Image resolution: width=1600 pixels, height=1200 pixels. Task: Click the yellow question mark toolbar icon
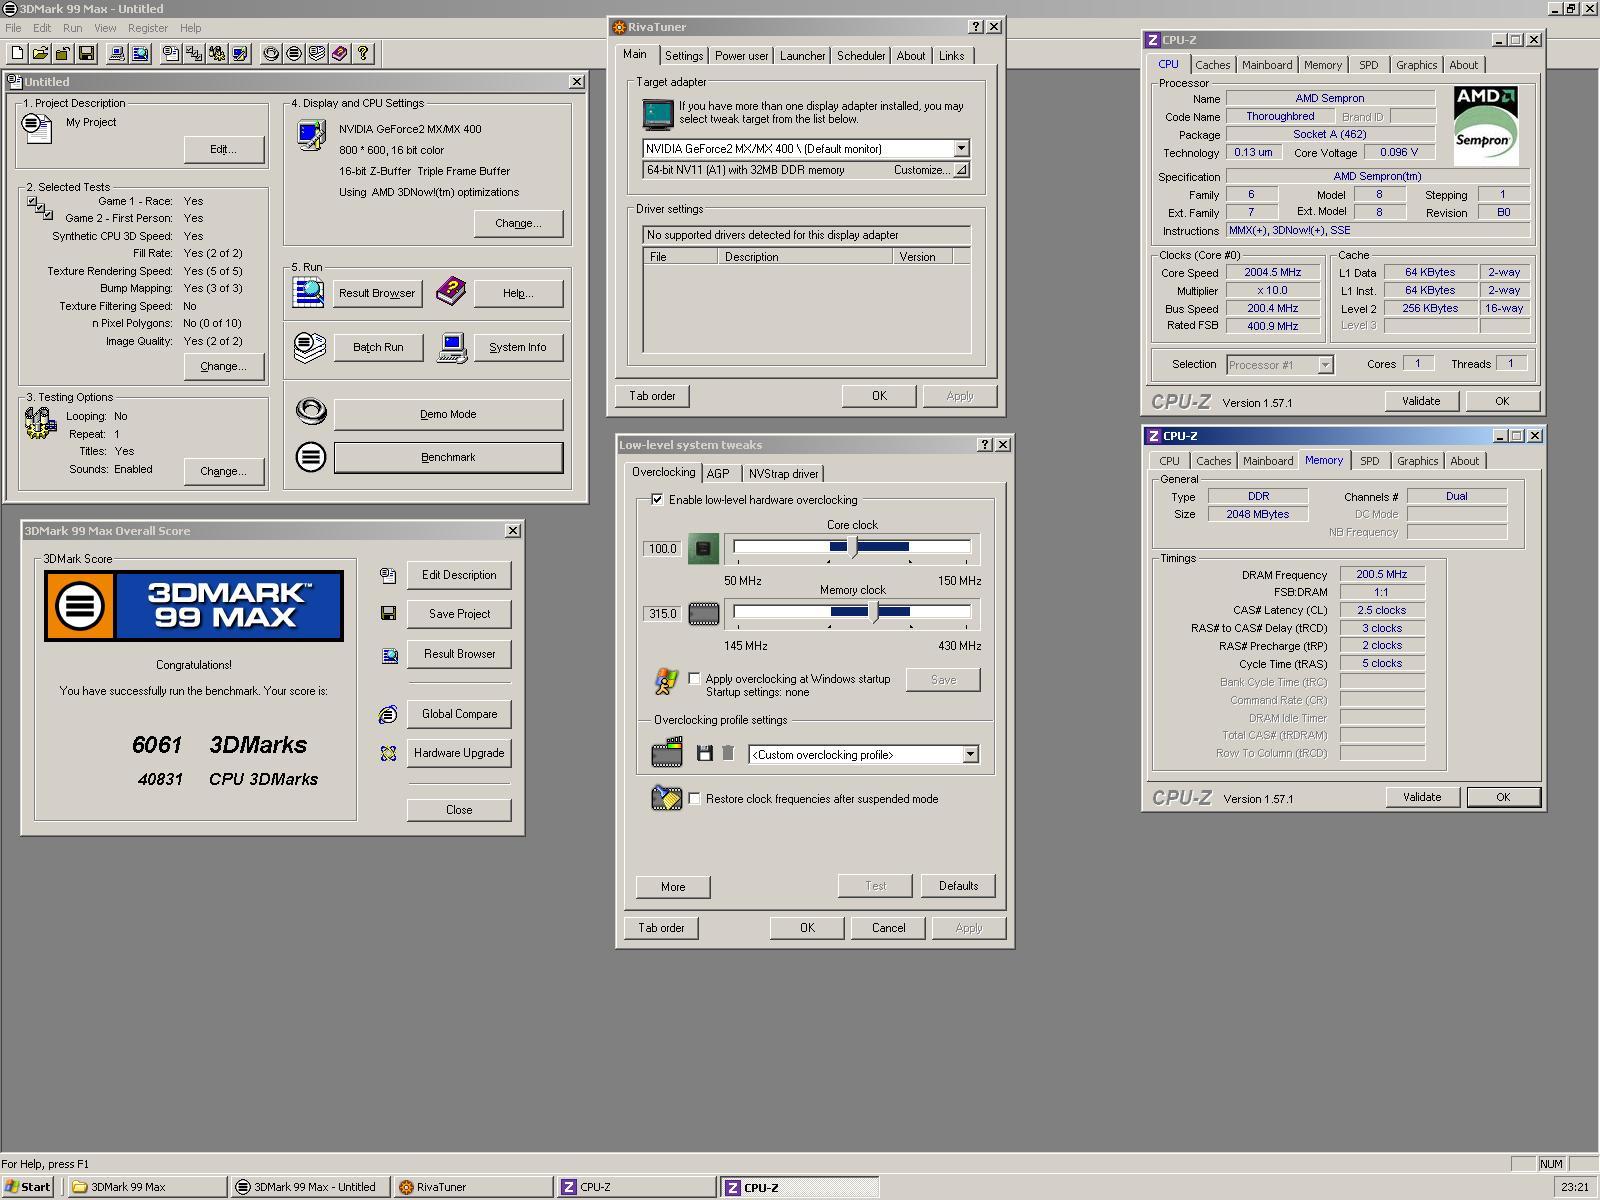click(363, 54)
